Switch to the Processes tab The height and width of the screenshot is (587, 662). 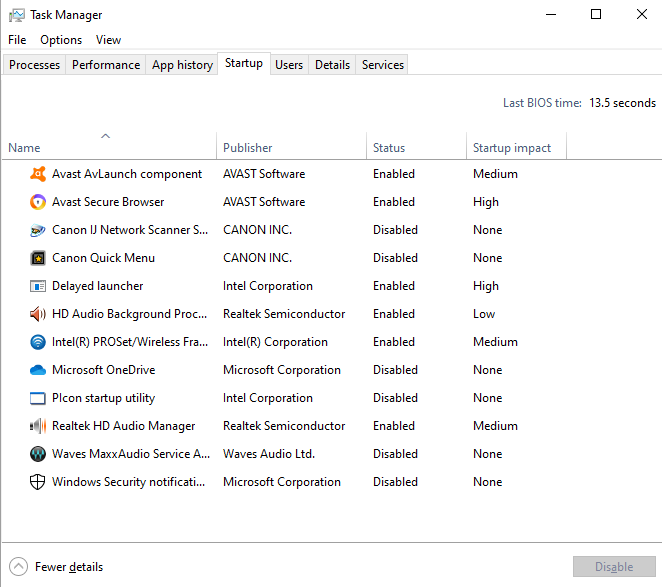pyautogui.click(x=34, y=65)
